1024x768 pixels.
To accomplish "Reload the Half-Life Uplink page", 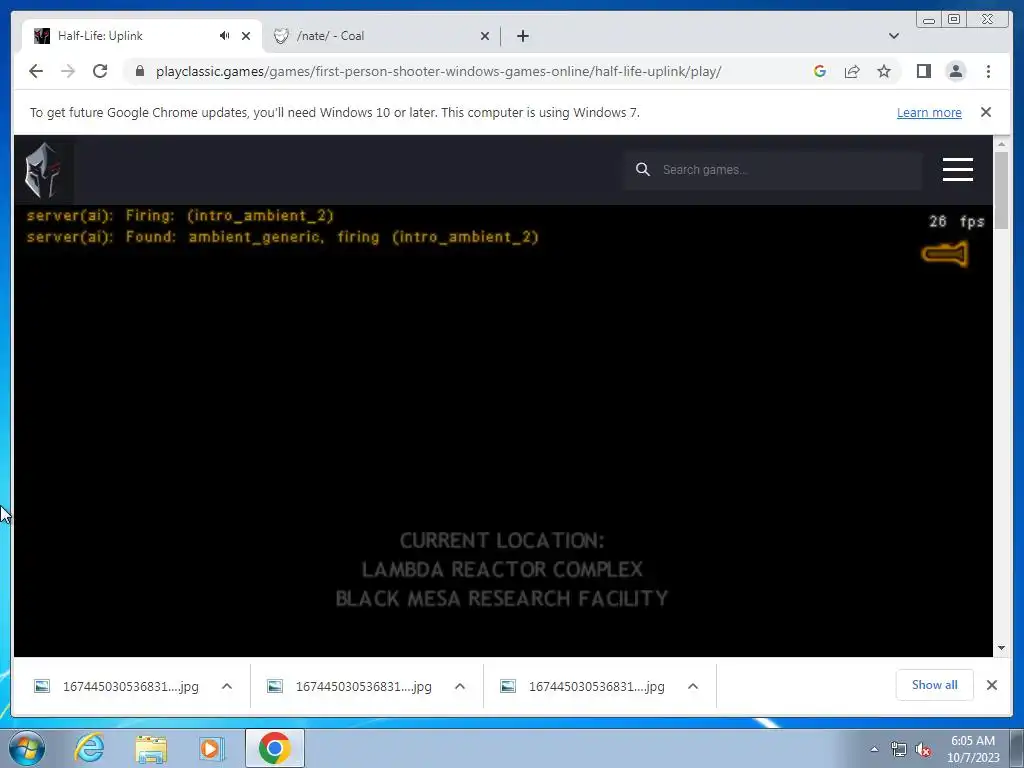I will click(100, 71).
